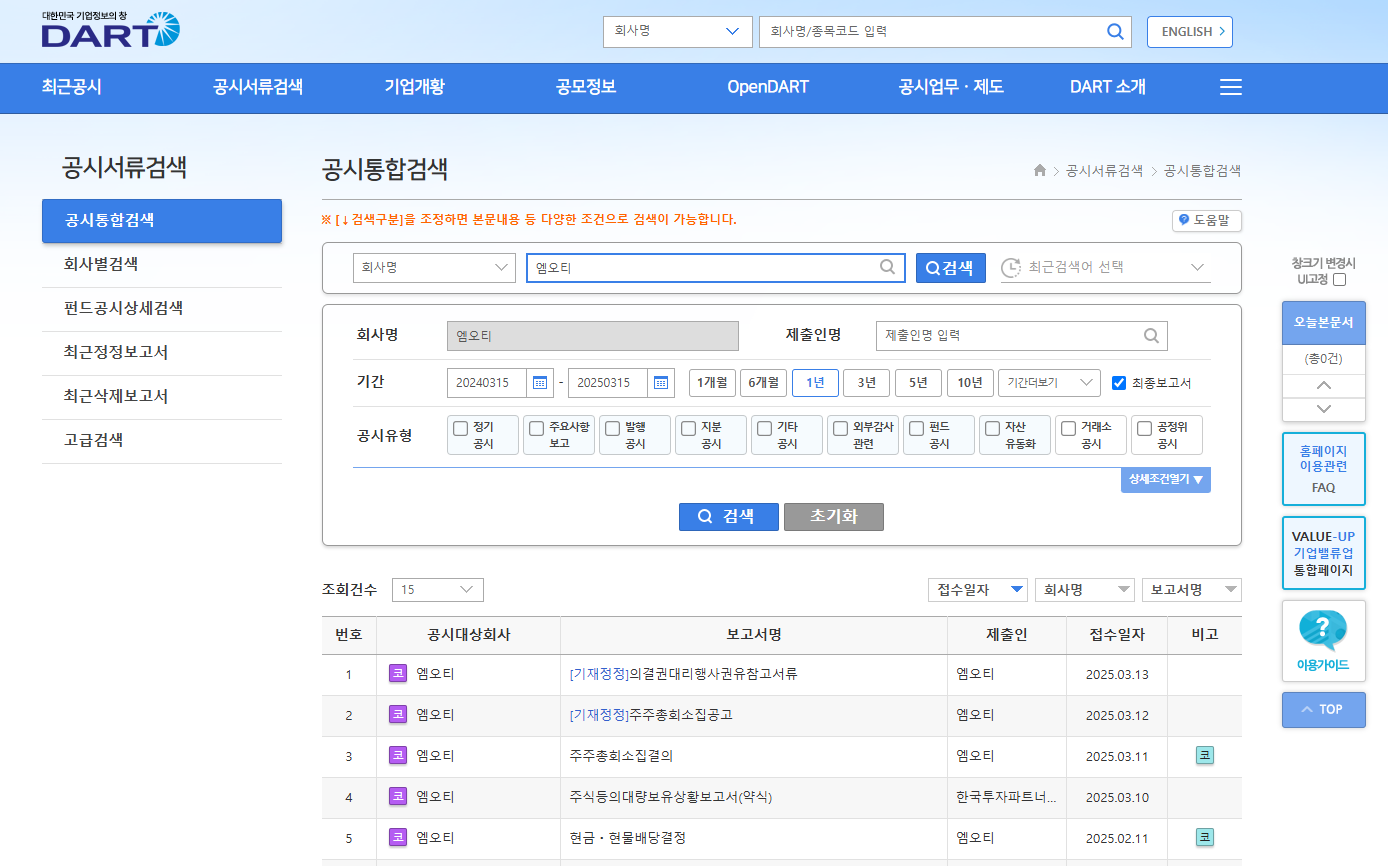Click the KOSDAQ badge icon in row 2
The width and height of the screenshot is (1388, 866).
click(x=398, y=715)
